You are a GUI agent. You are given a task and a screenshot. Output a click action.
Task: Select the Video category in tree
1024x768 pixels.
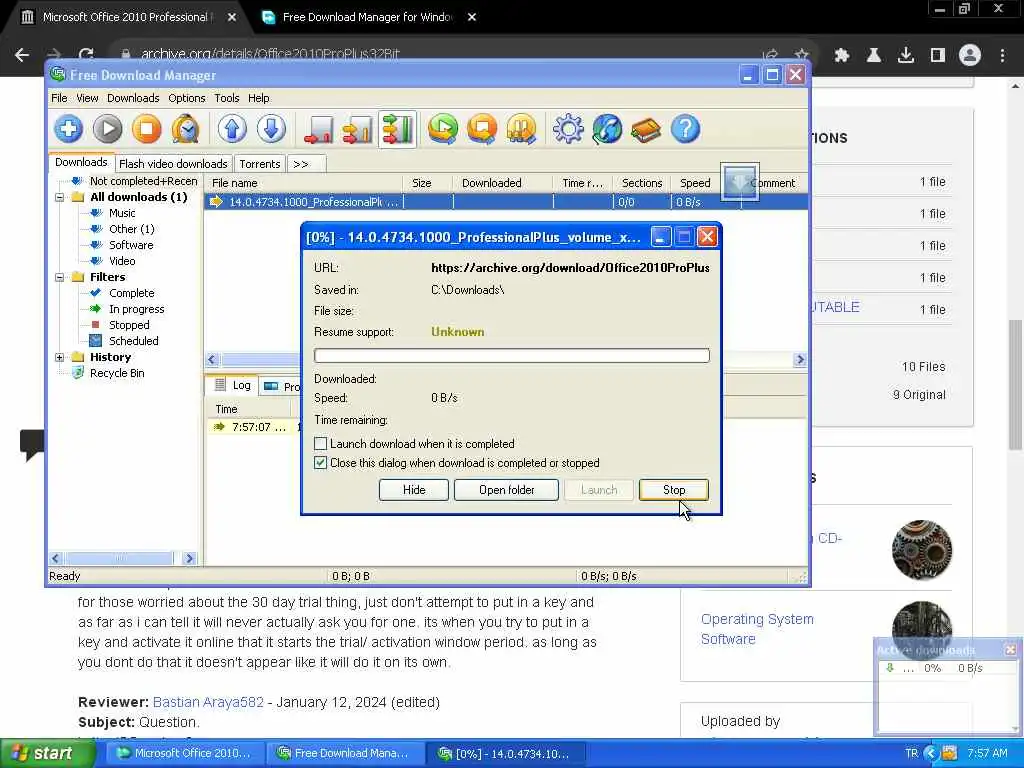pyautogui.click(x=122, y=261)
